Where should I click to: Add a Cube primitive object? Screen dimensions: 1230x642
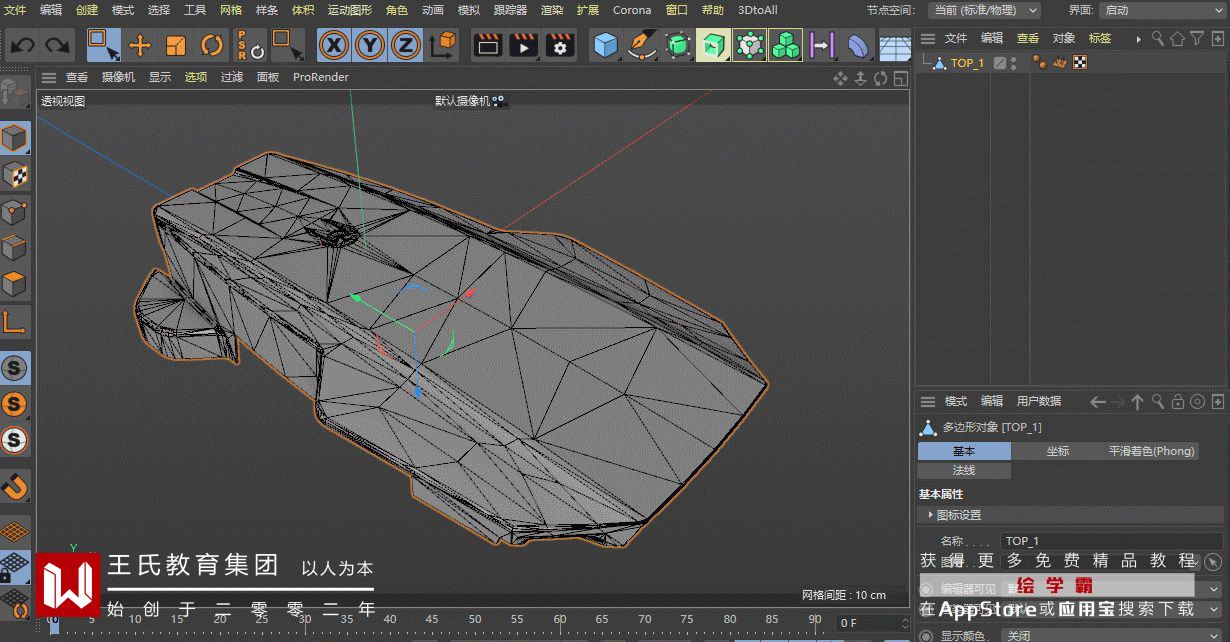point(606,45)
